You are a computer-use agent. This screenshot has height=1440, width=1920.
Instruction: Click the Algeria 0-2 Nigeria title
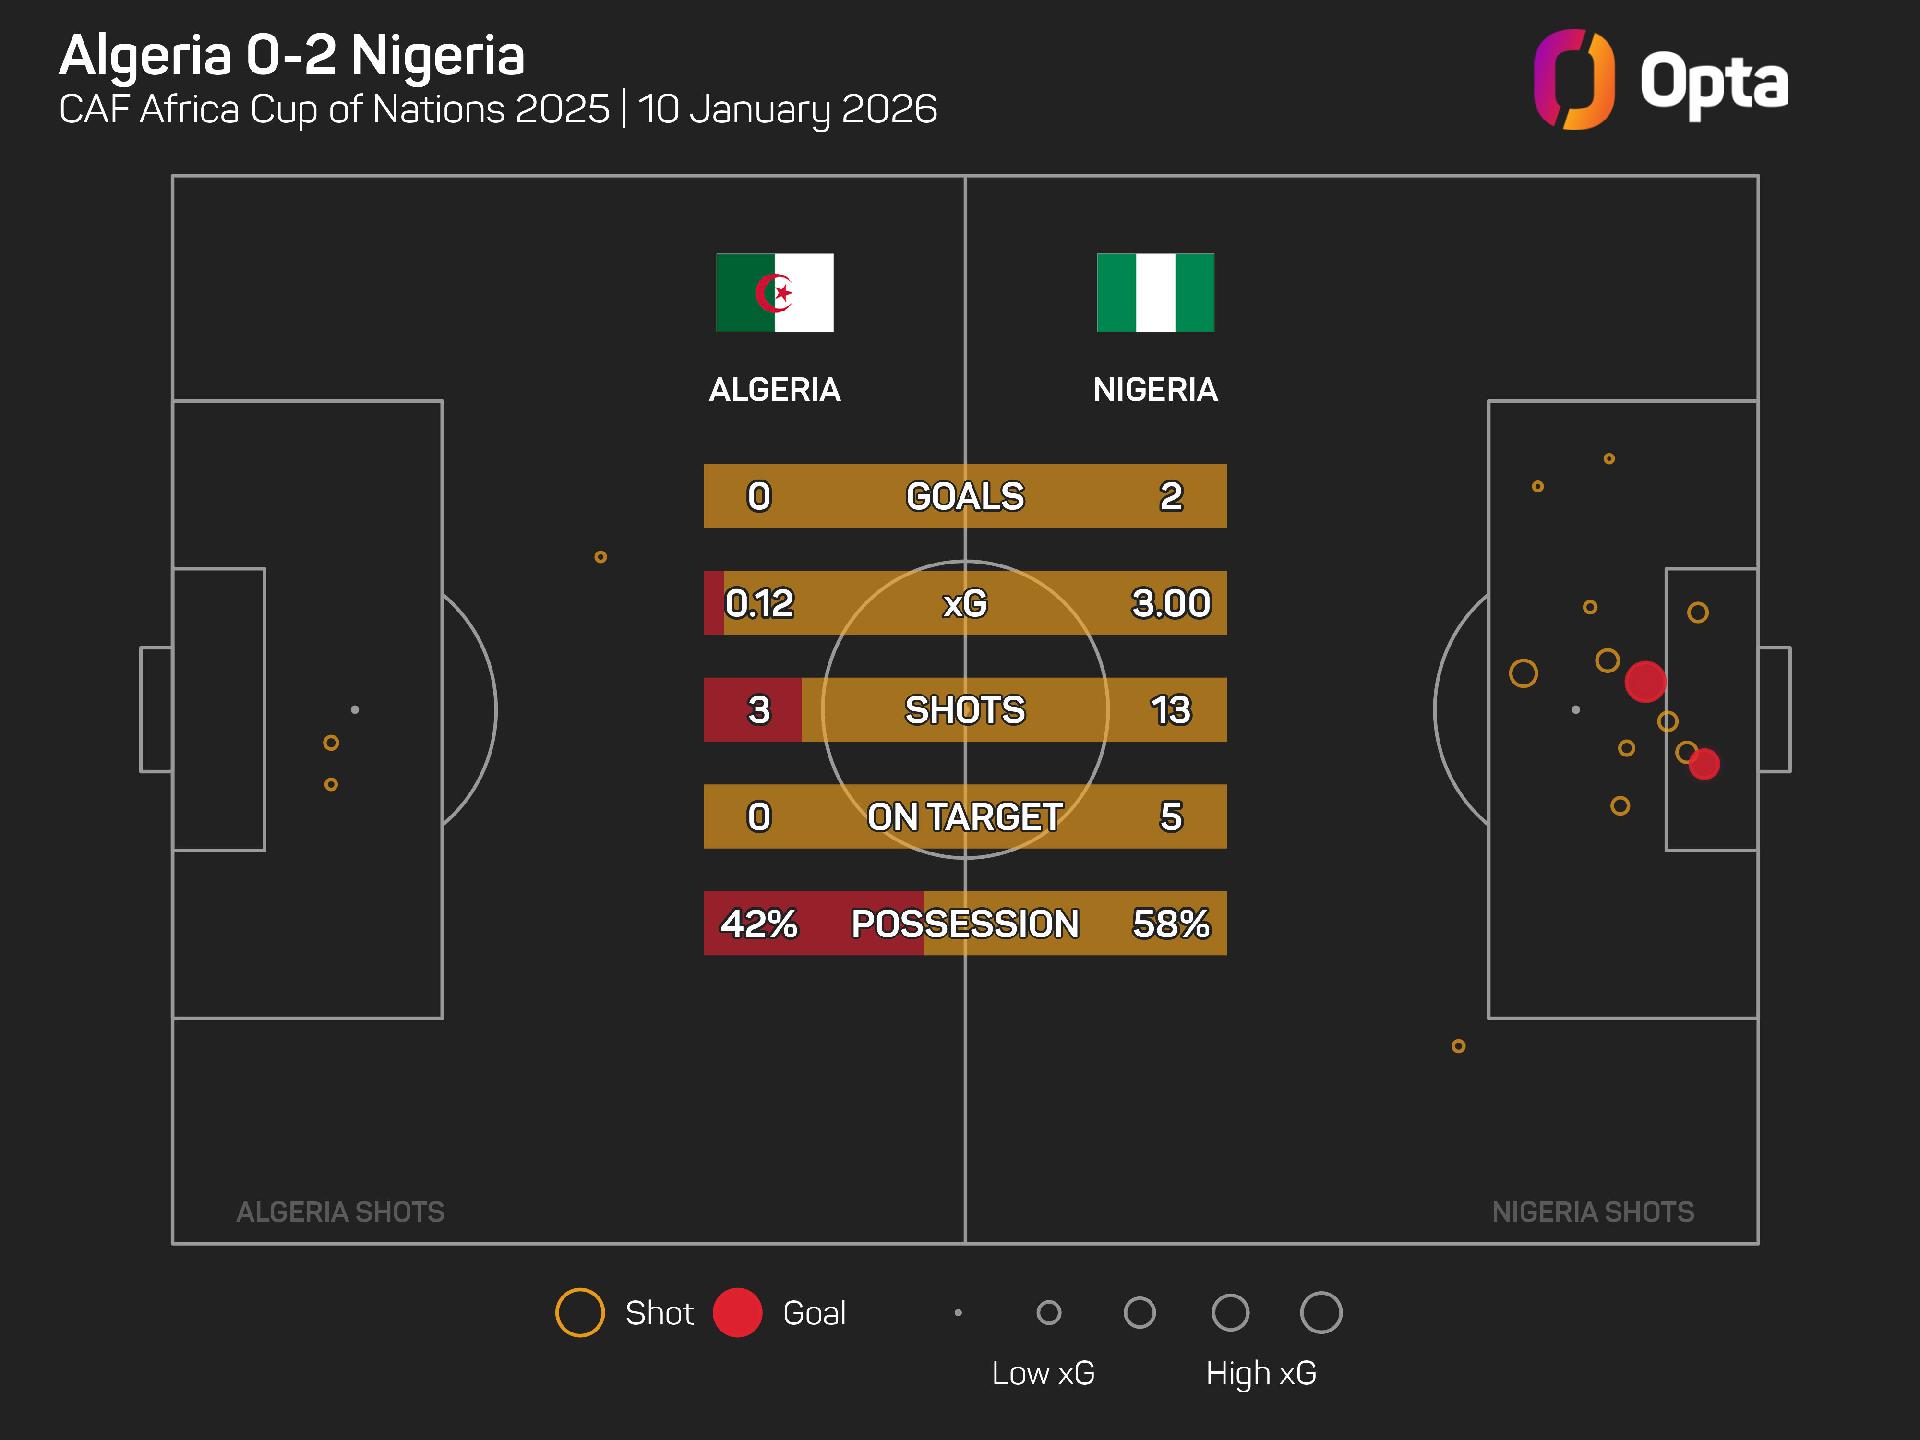[x=292, y=56]
